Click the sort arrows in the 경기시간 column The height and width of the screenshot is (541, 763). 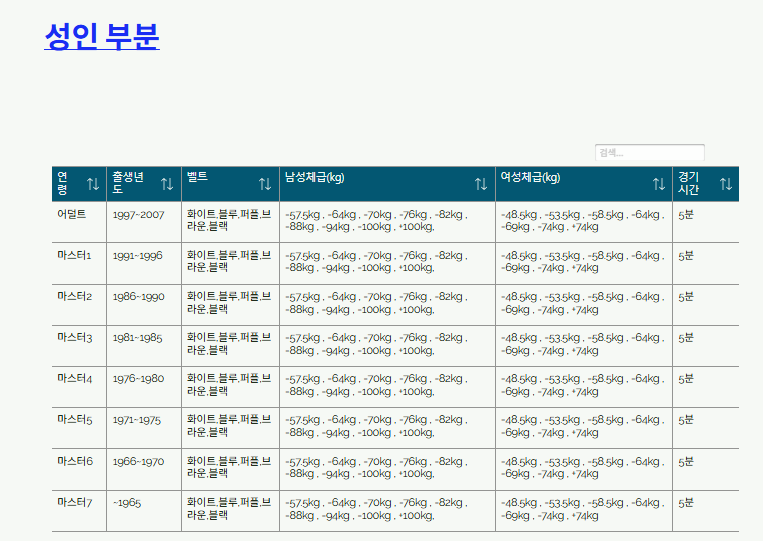pos(726,184)
